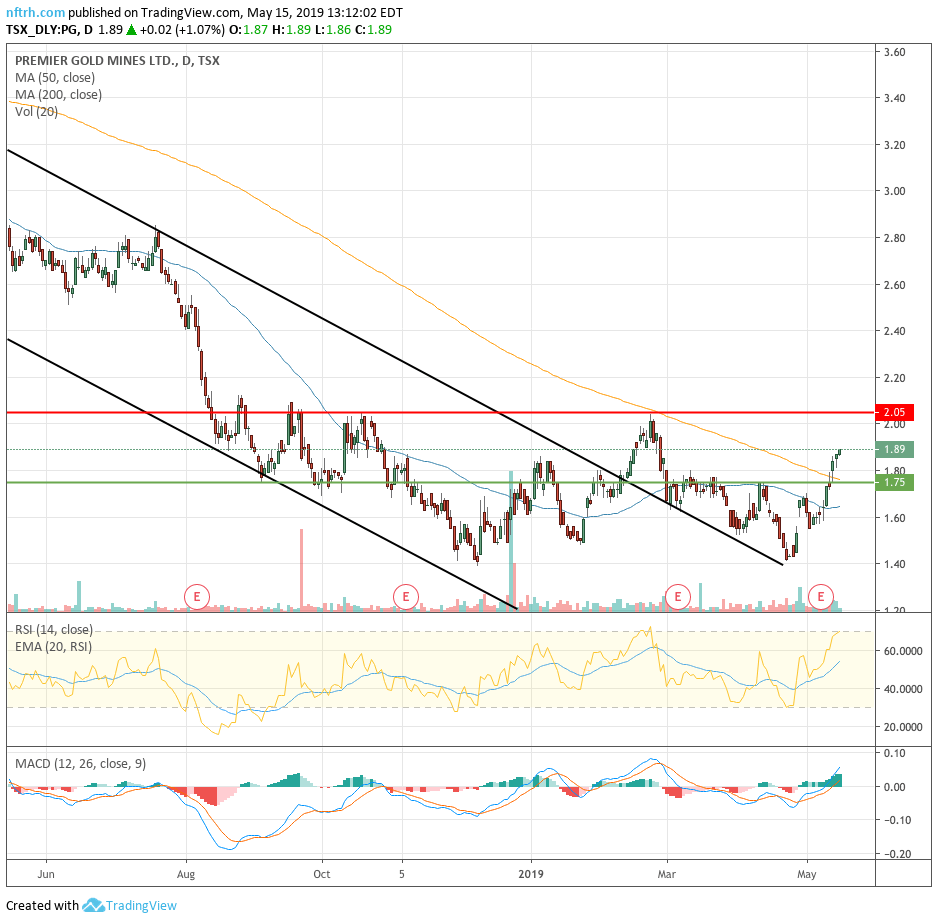Select the current price 1.89 label

(894, 449)
